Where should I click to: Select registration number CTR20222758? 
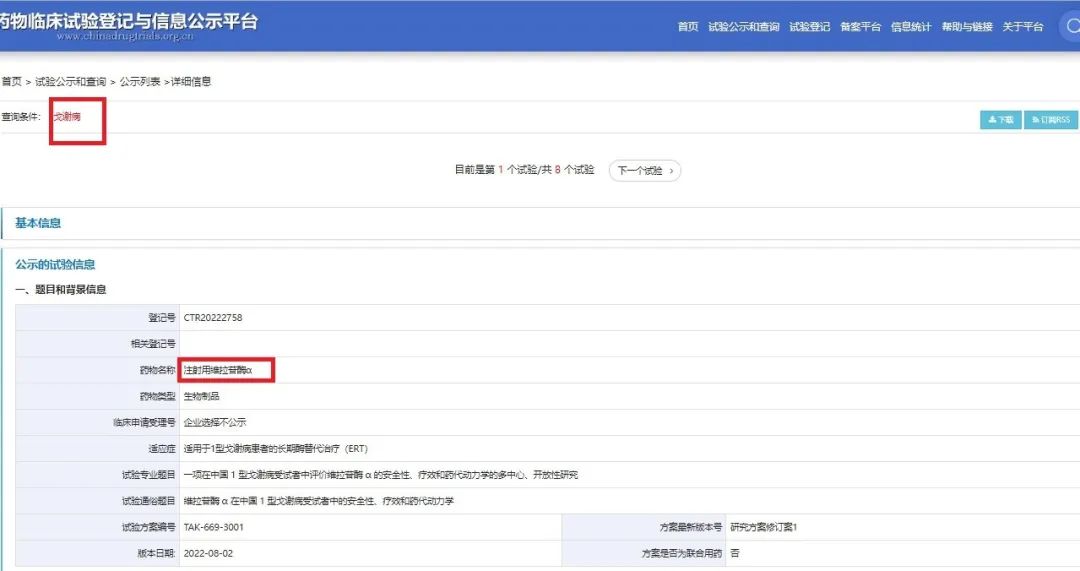click(x=213, y=318)
